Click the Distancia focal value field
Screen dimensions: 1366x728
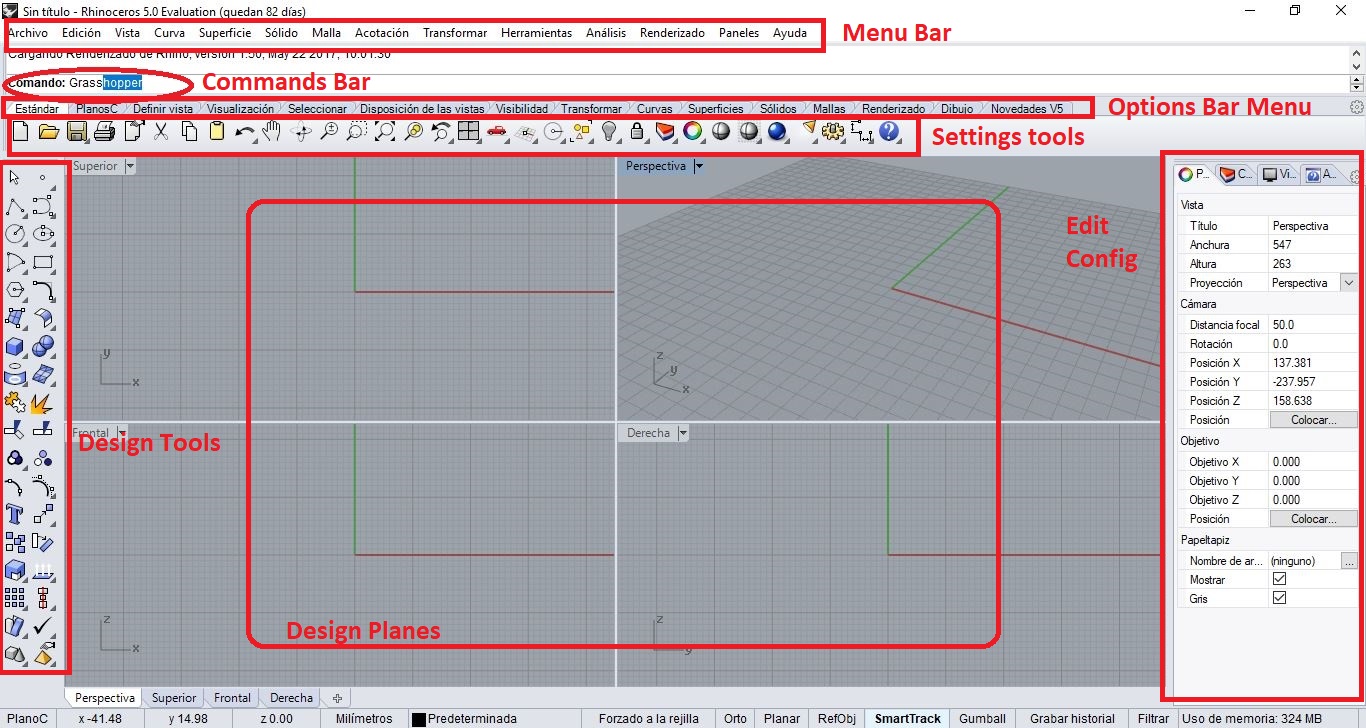point(1313,325)
